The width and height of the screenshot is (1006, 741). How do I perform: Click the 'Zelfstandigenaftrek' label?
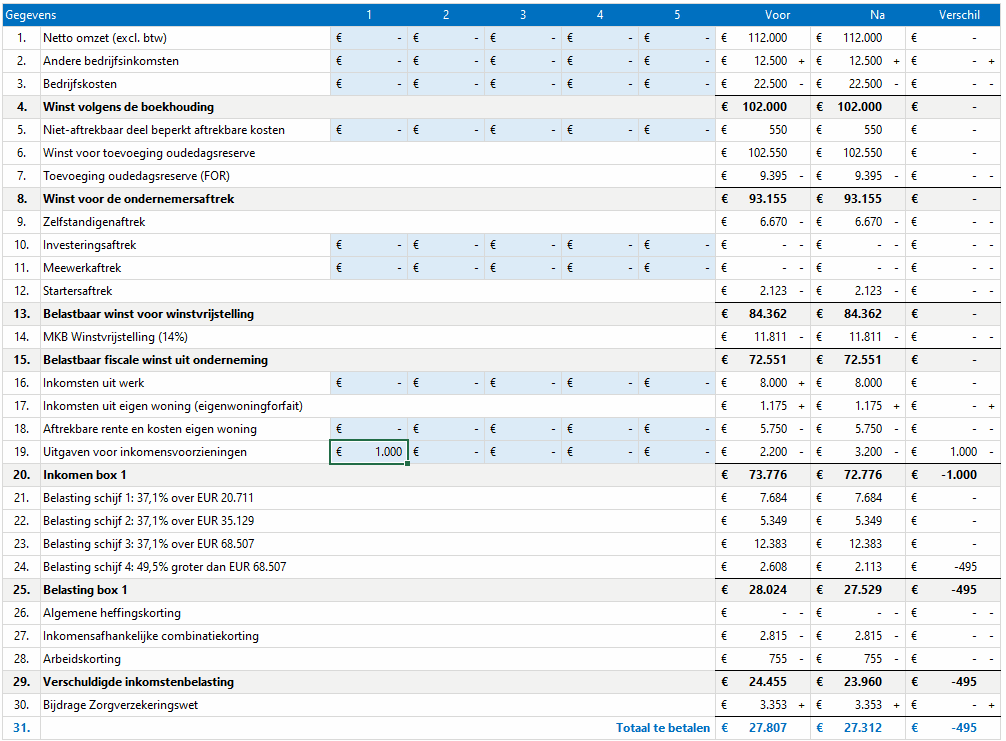94,222
